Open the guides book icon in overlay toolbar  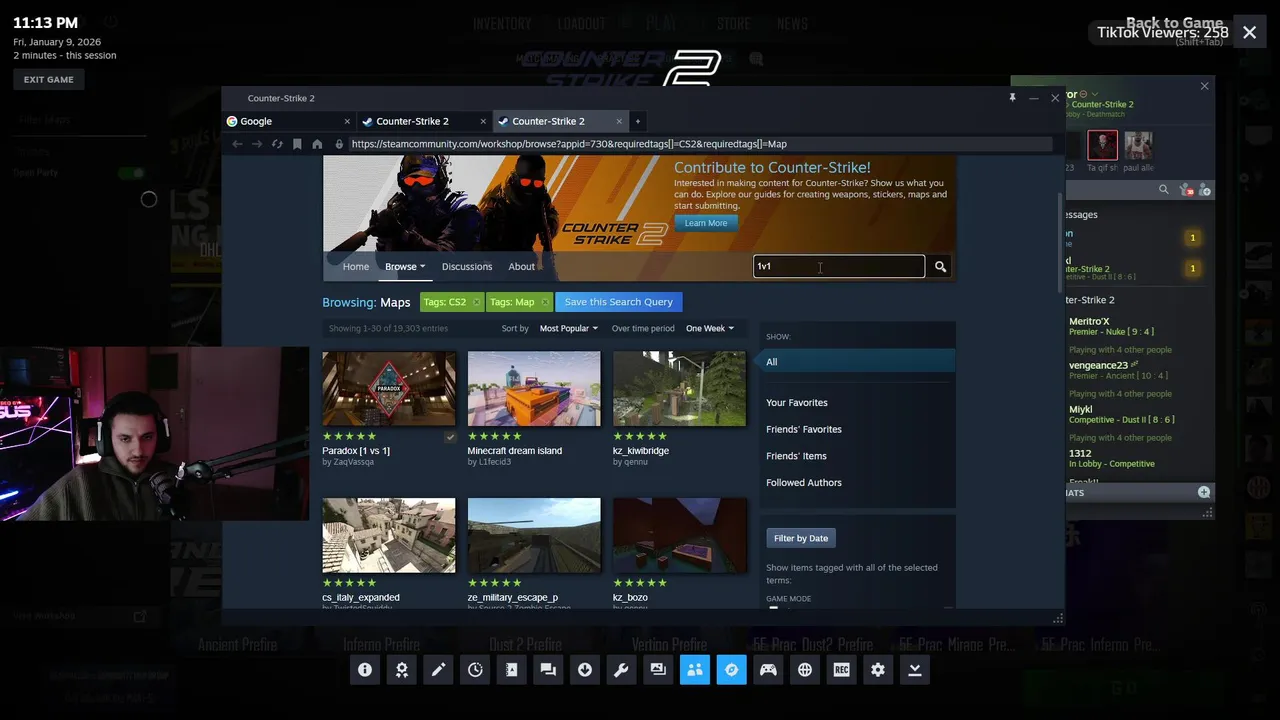click(x=512, y=670)
